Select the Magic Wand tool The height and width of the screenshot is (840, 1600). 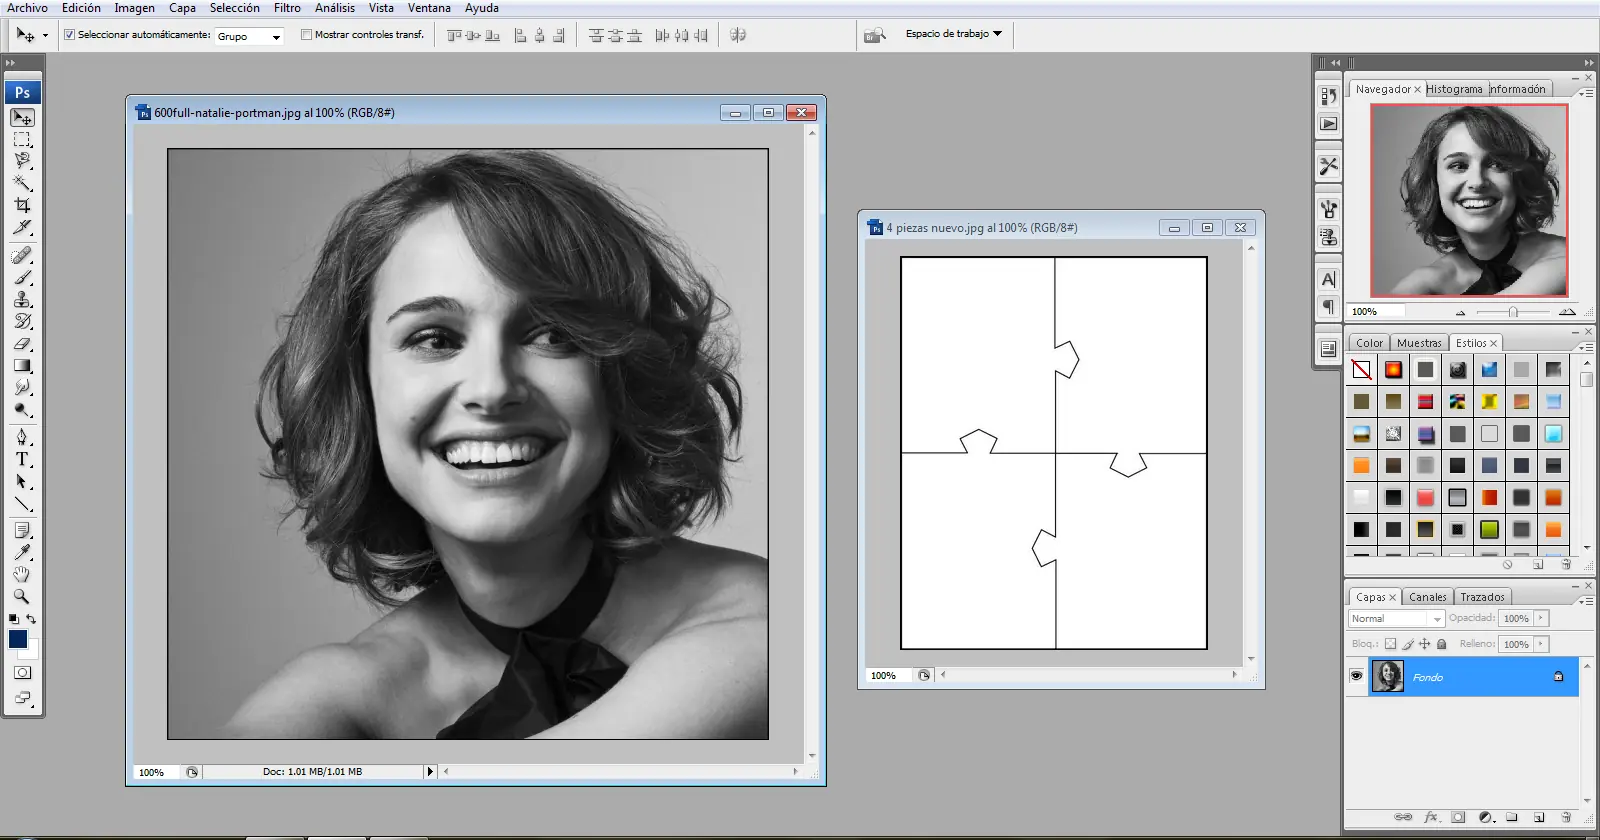(x=22, y=183)
